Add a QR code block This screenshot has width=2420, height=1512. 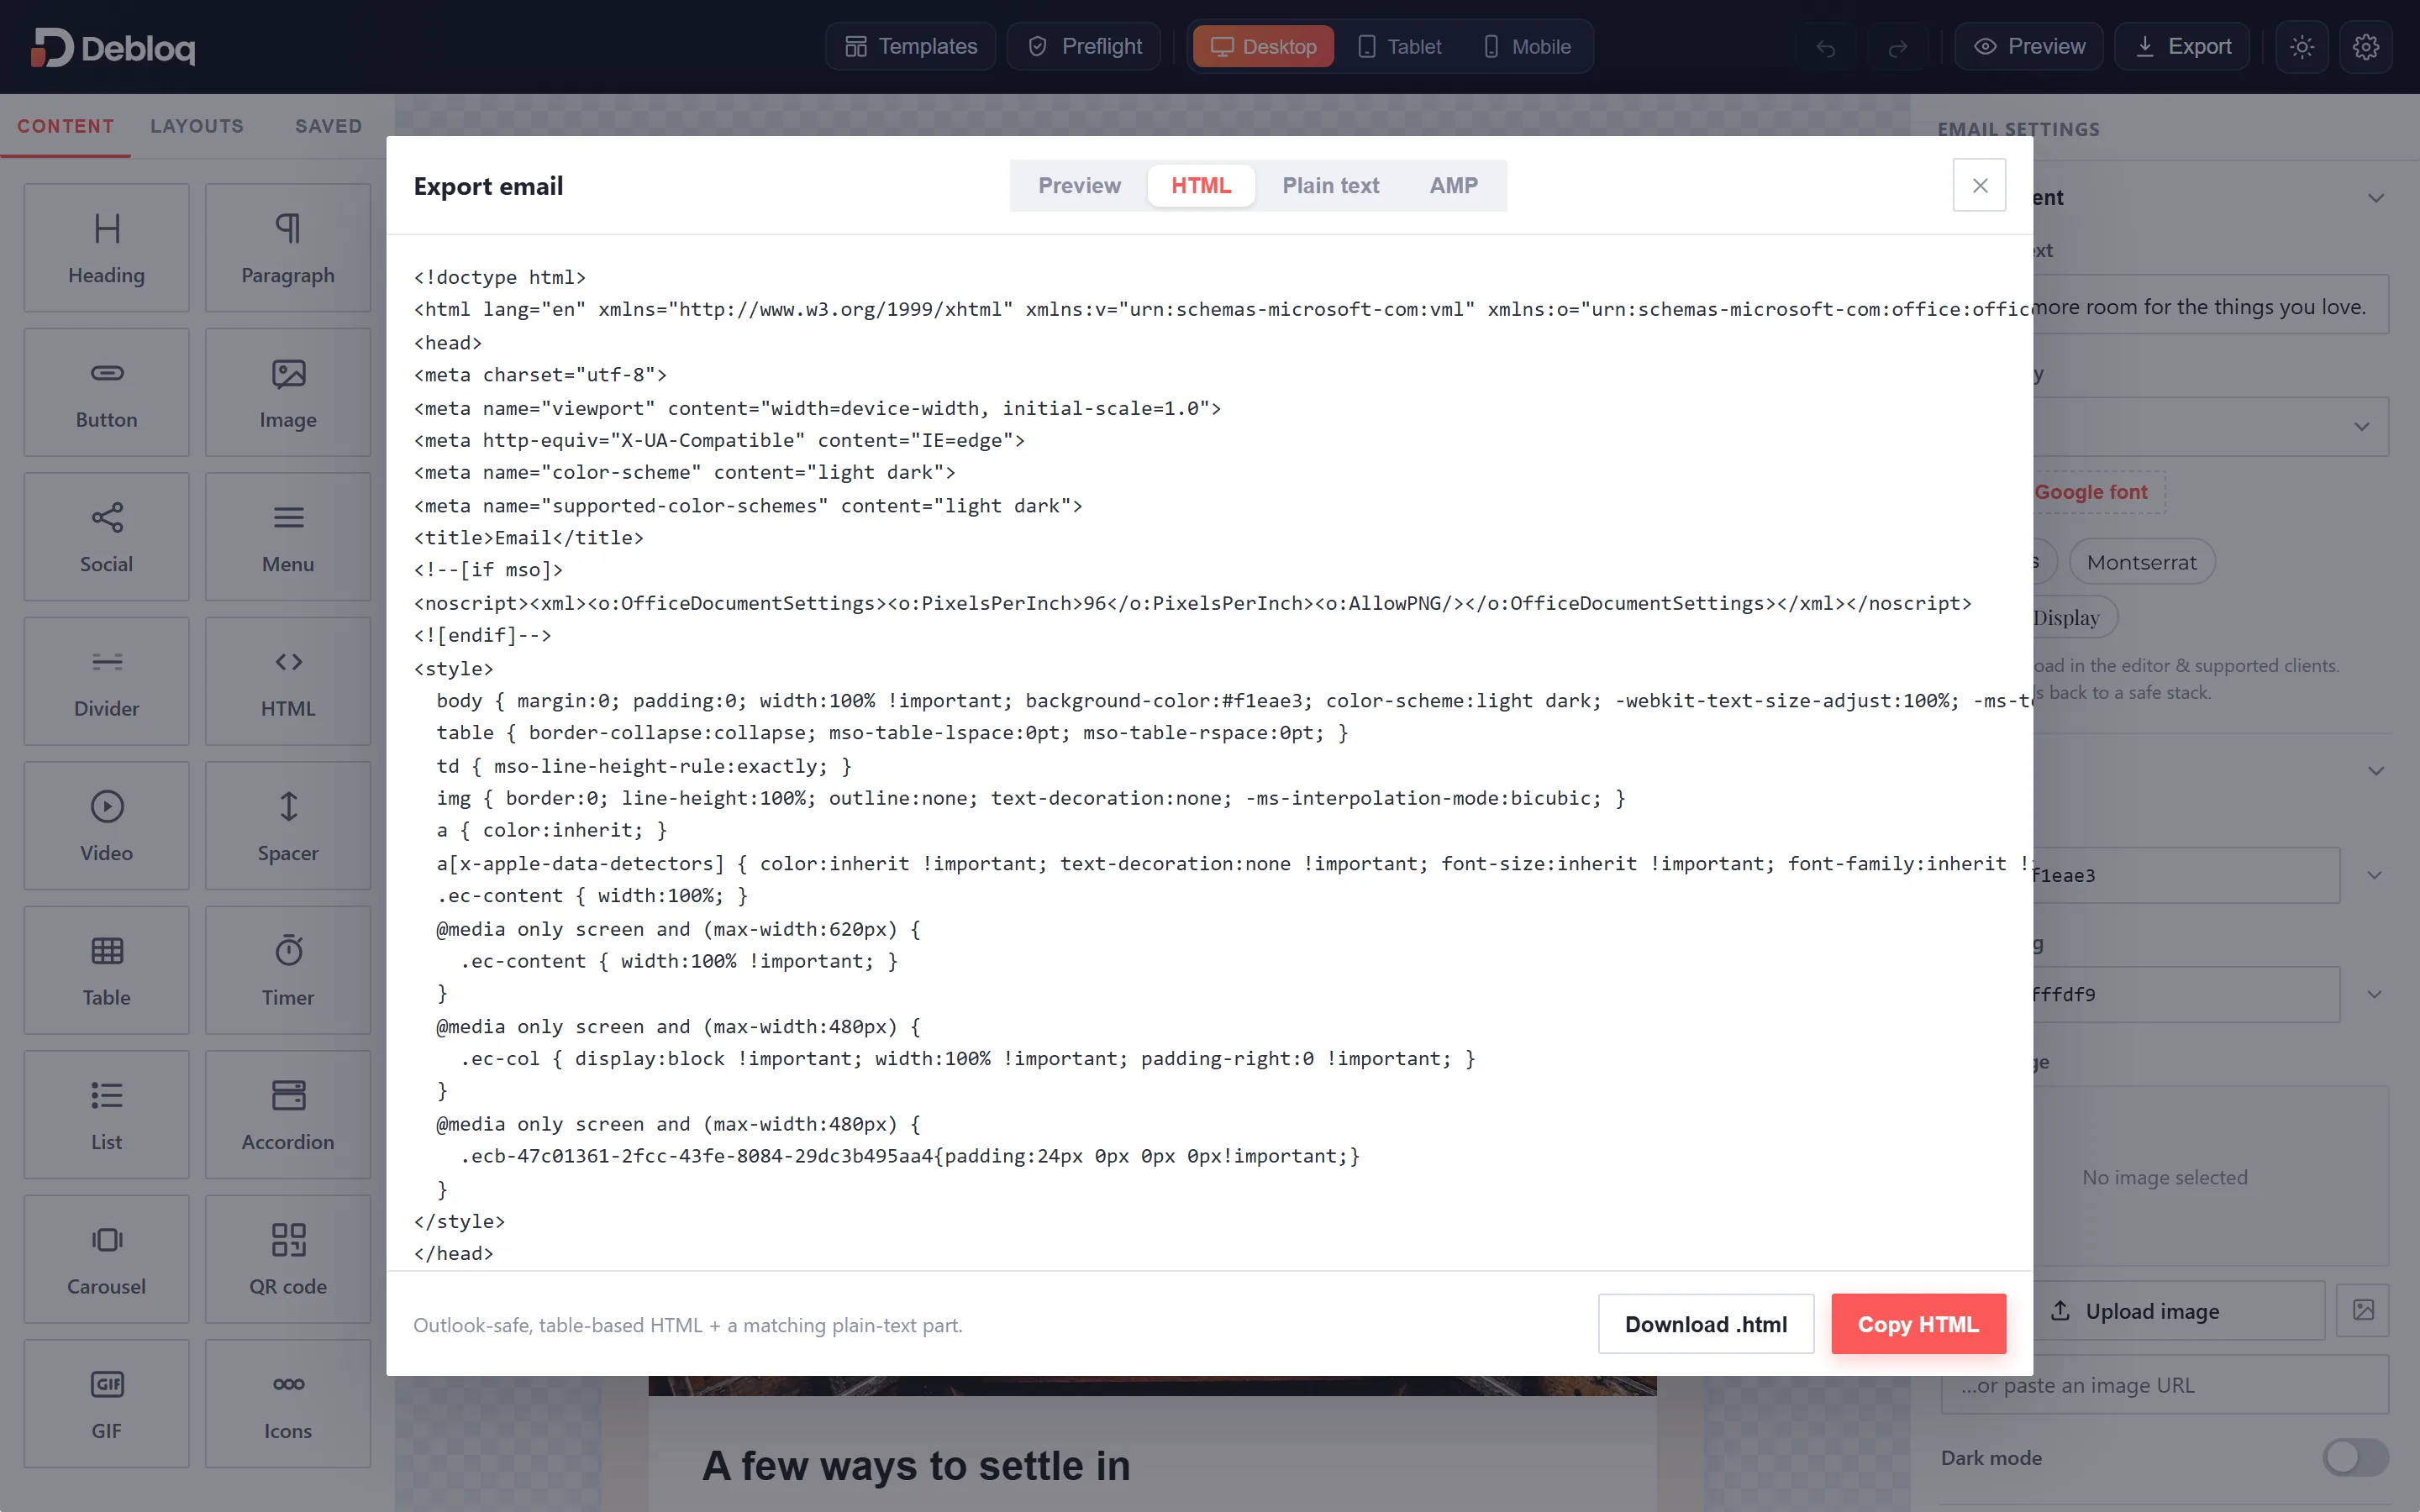click(x=288, y=1259)
